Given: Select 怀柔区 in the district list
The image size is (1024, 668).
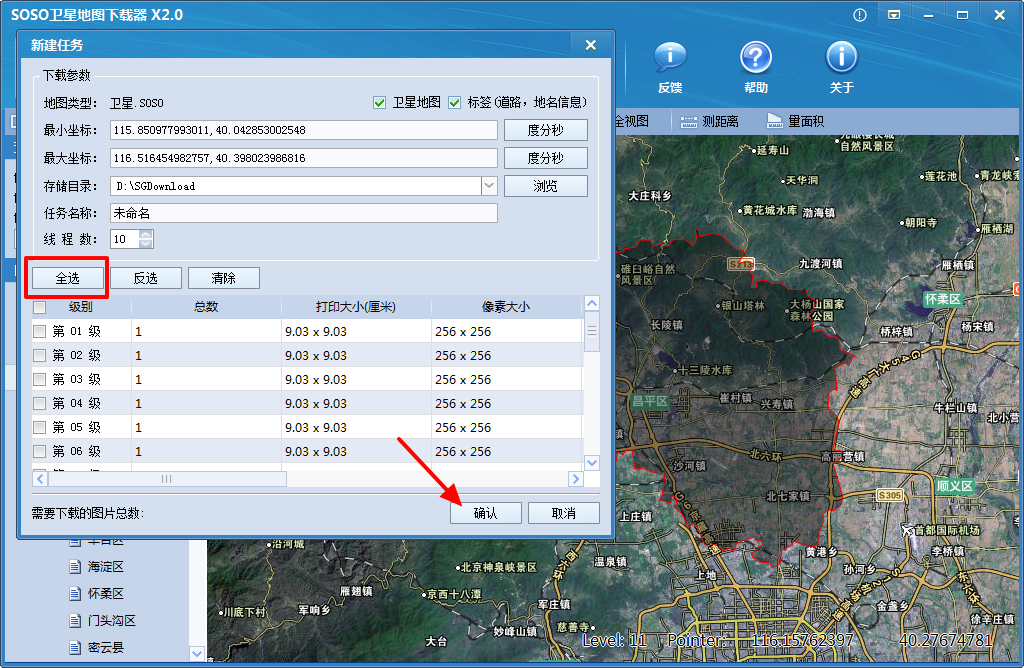Looking at the screenshot, I should (x=105, y=593).
